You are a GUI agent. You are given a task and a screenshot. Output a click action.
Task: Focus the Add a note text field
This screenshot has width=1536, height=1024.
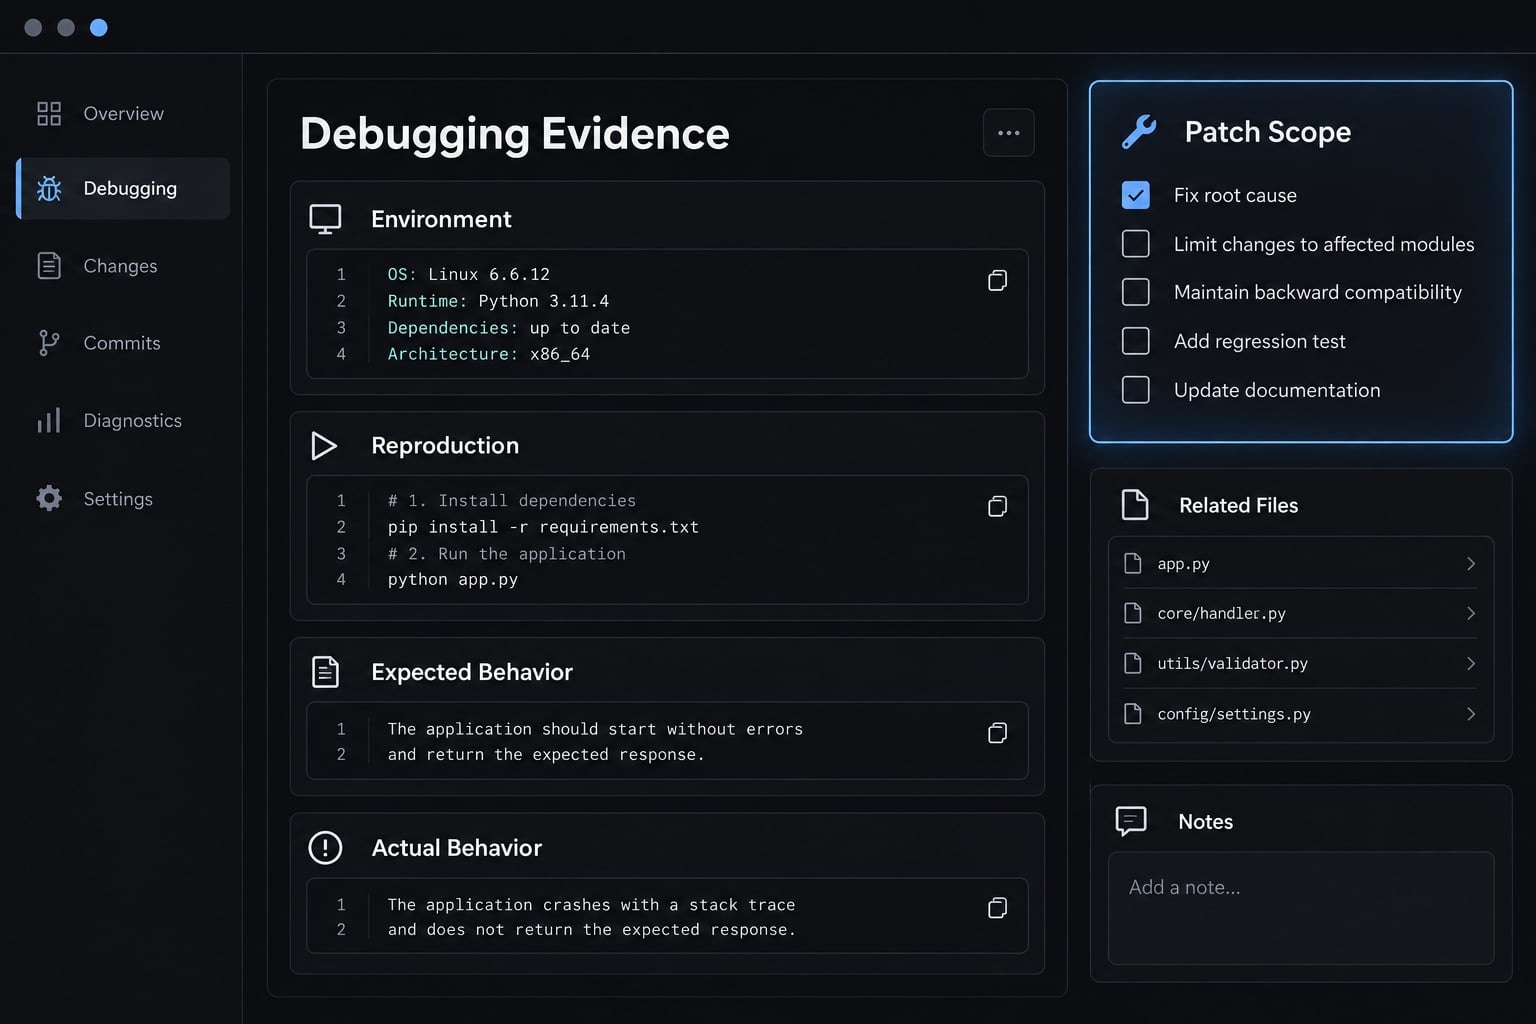click(1301, 908)
